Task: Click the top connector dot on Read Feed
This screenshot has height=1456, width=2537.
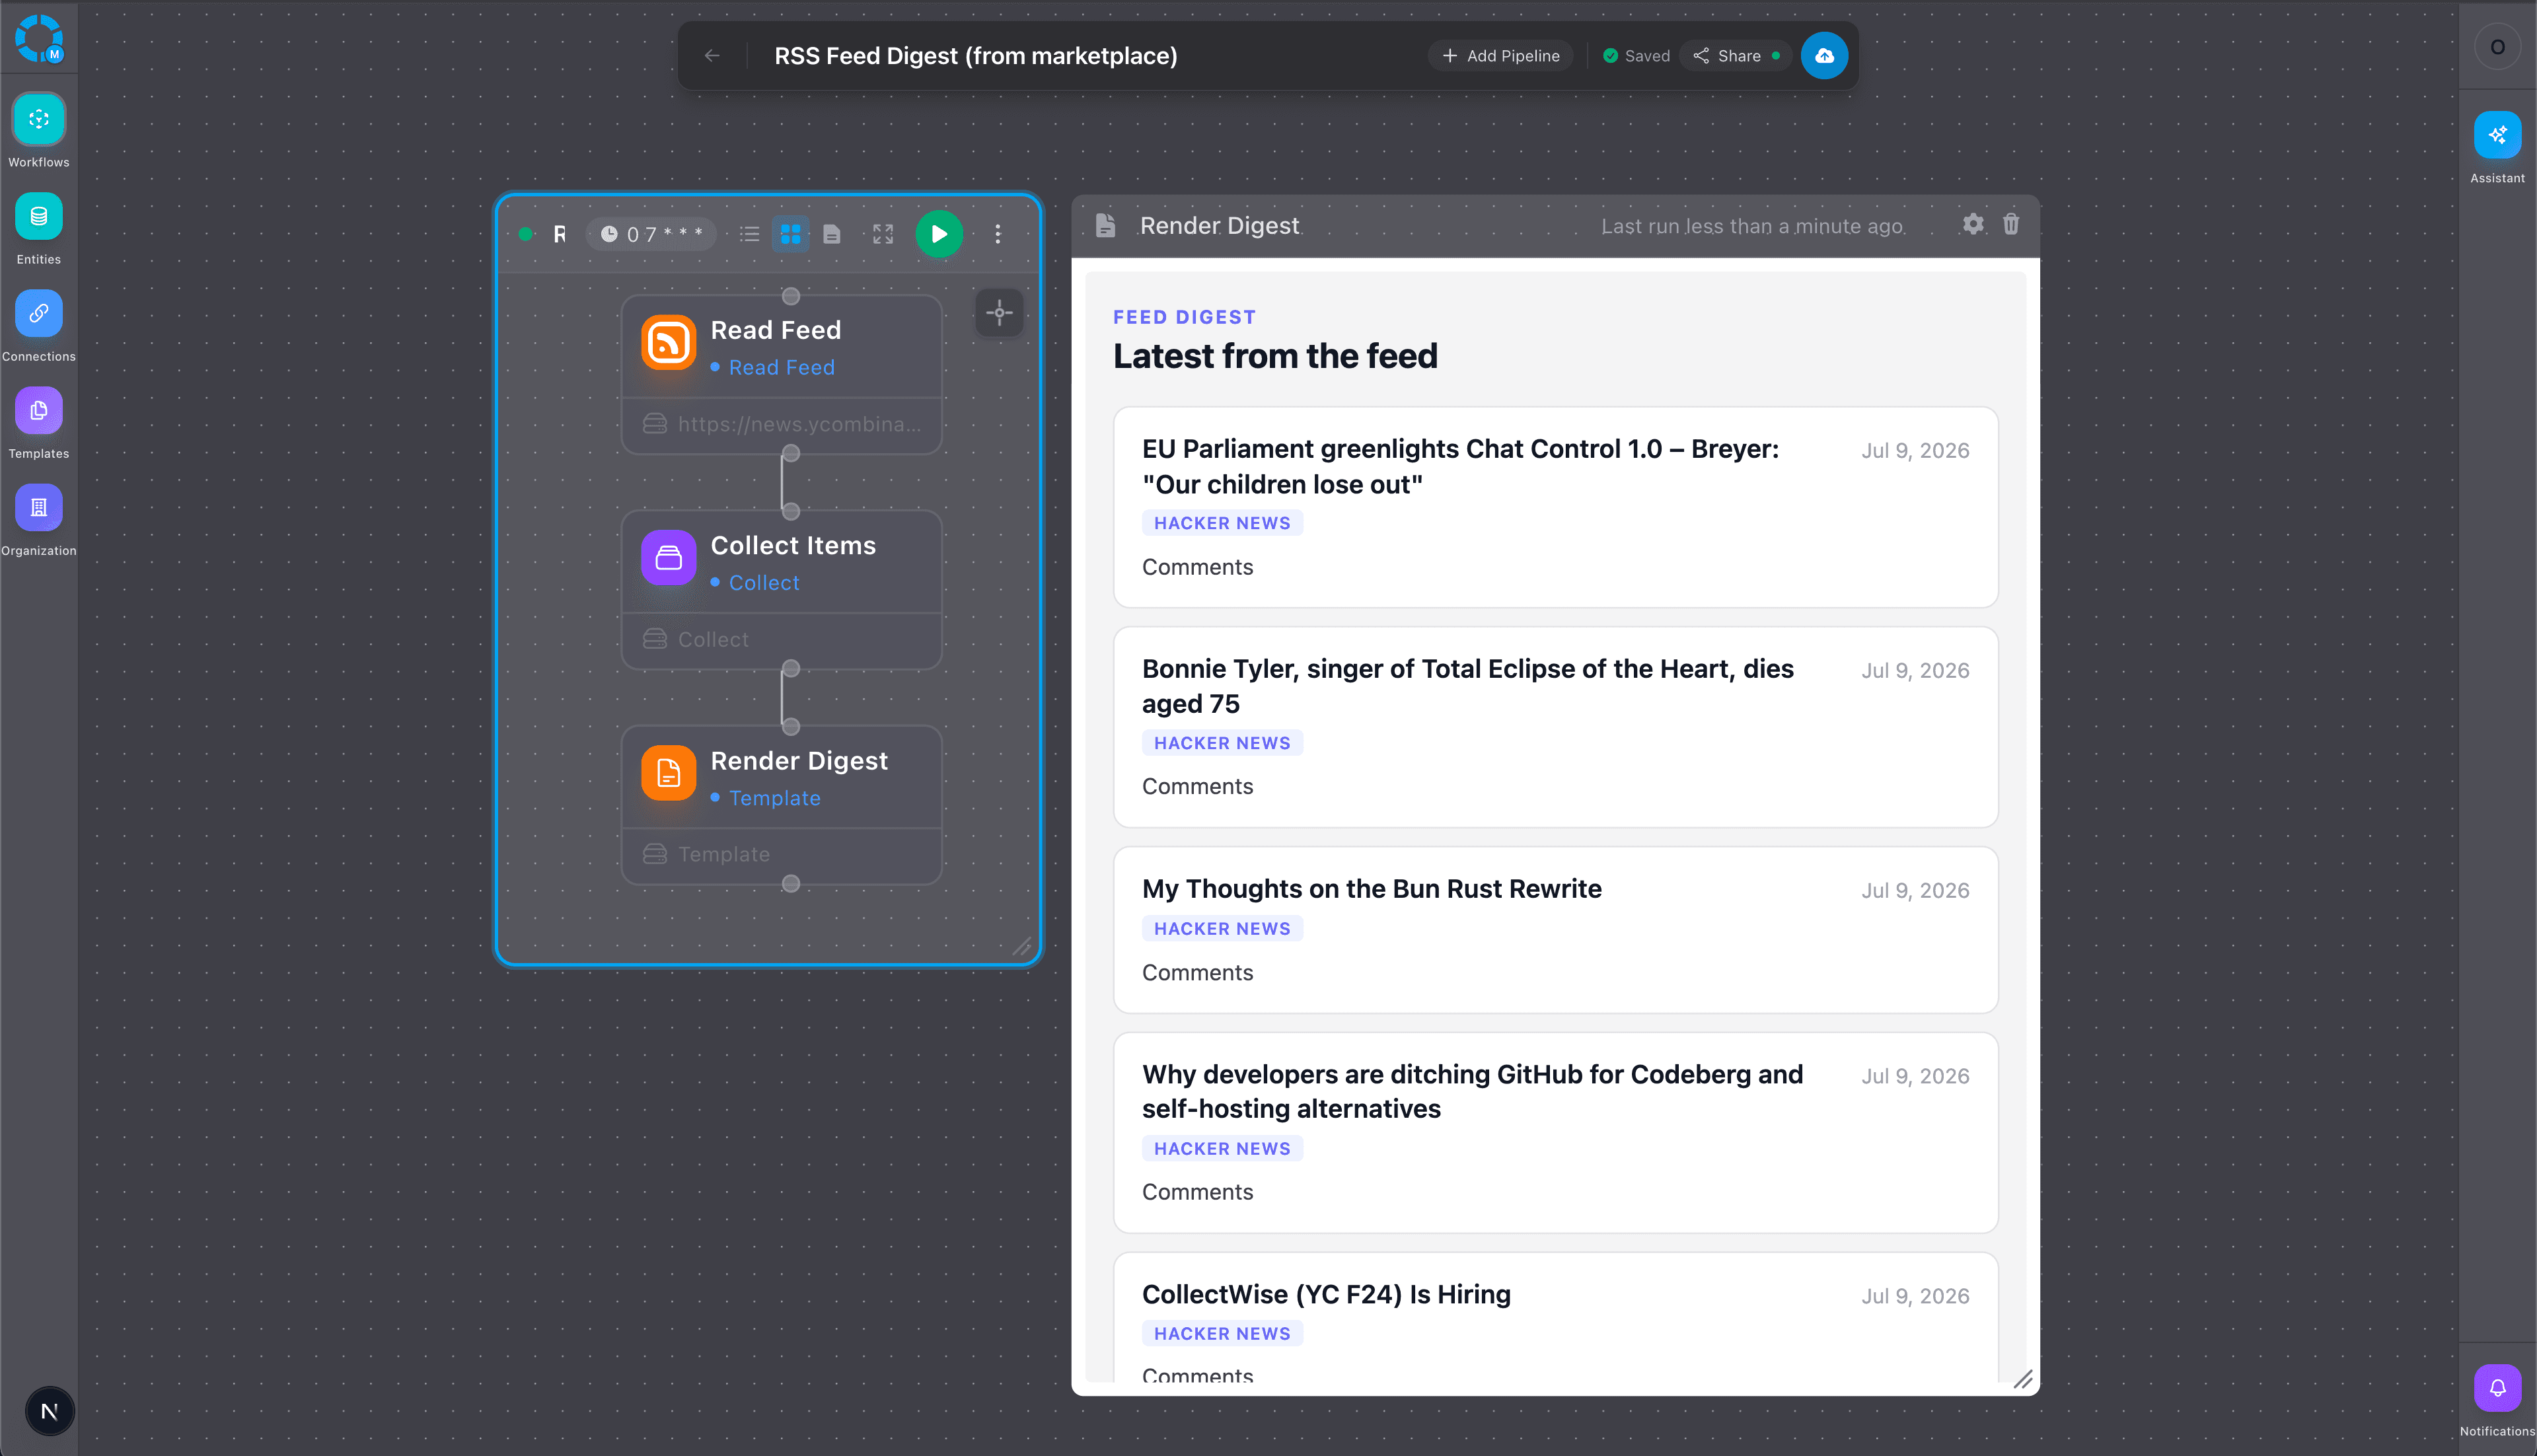Action: [x=791, y=296]
